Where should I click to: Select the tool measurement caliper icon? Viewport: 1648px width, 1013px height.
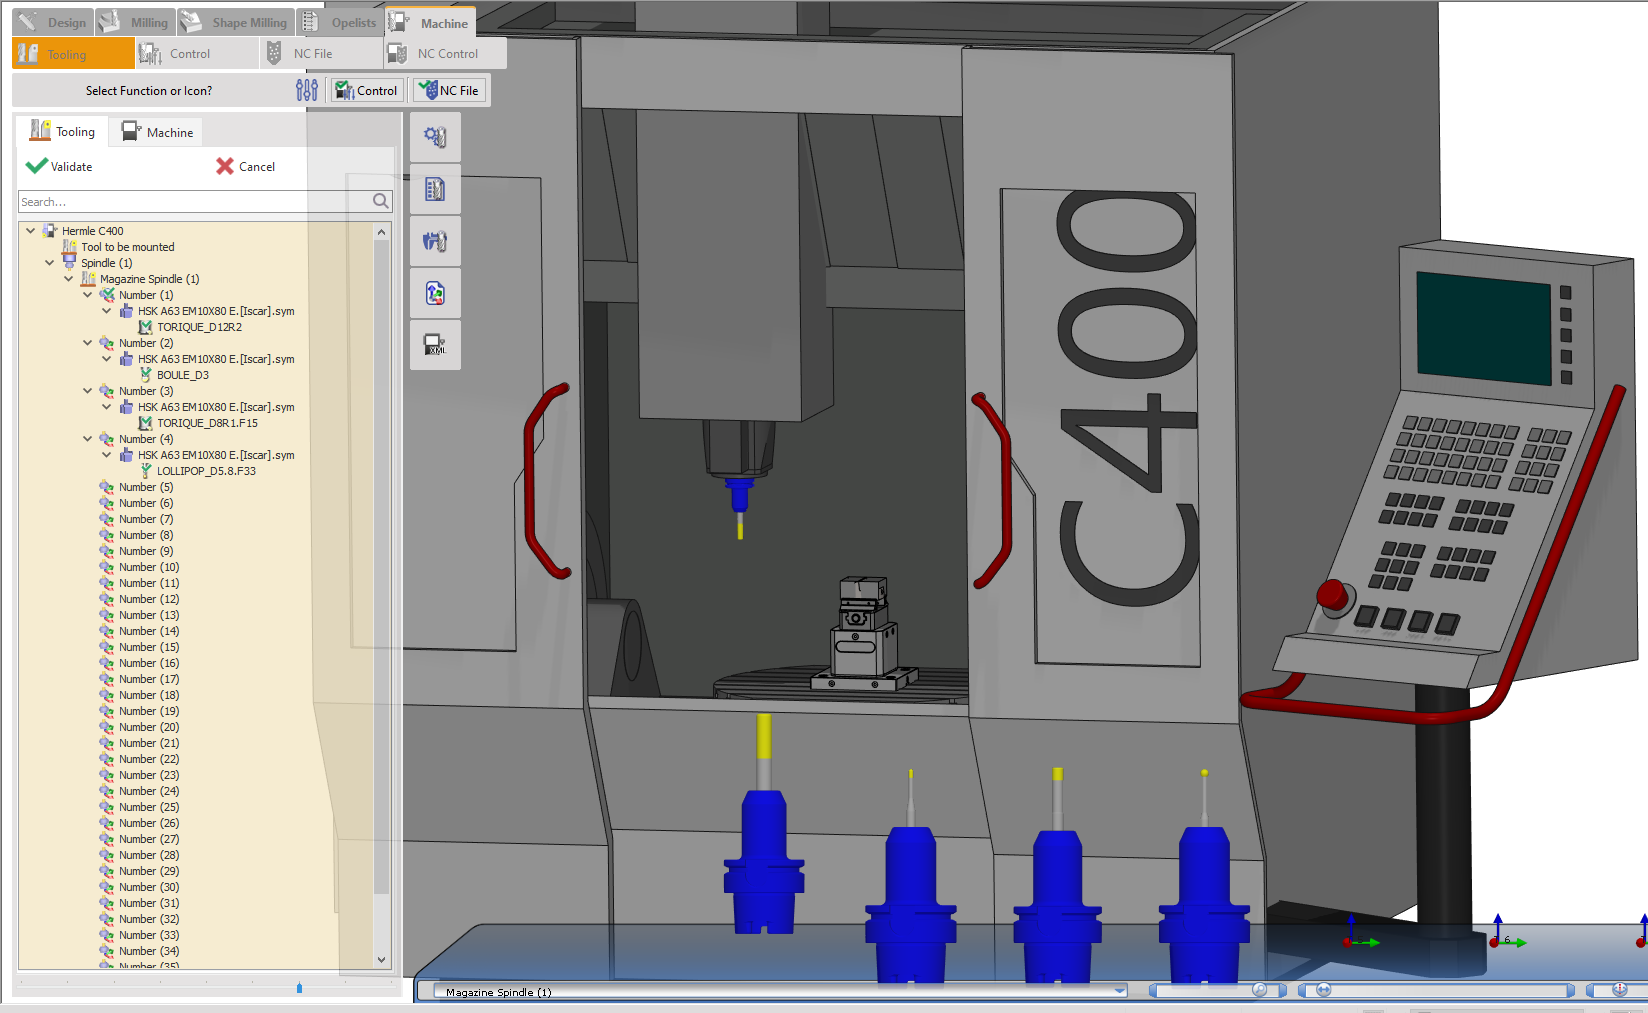(x=435, y=241)
